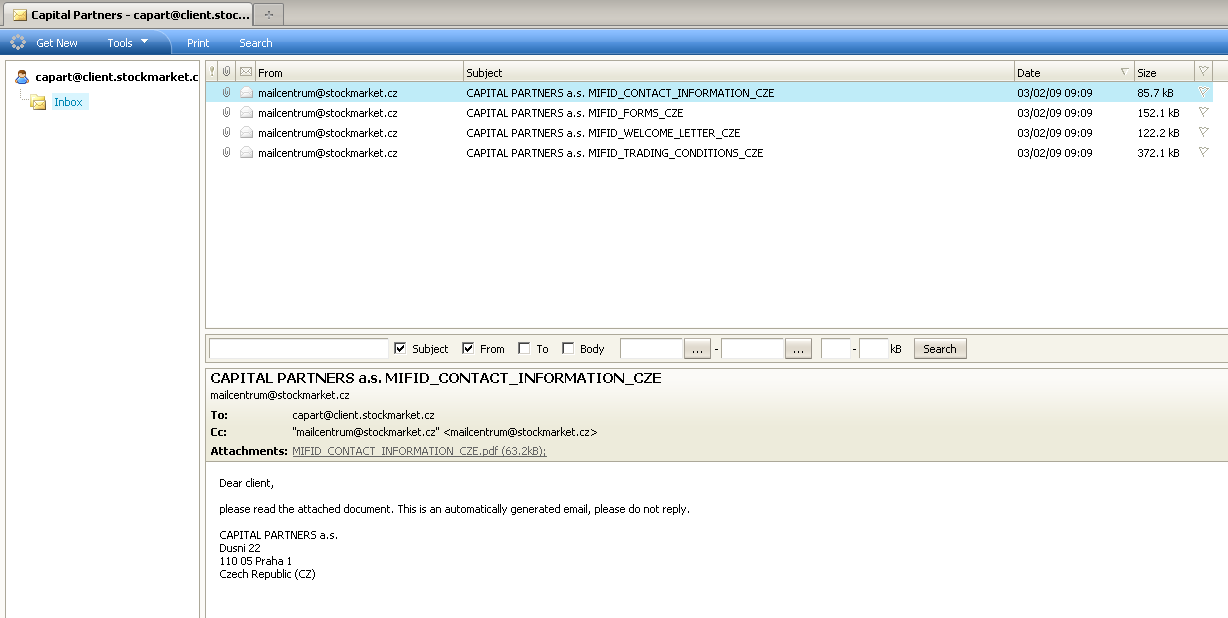
Task: Click the 372.1 kB size cell
Action: point(1158,153)
